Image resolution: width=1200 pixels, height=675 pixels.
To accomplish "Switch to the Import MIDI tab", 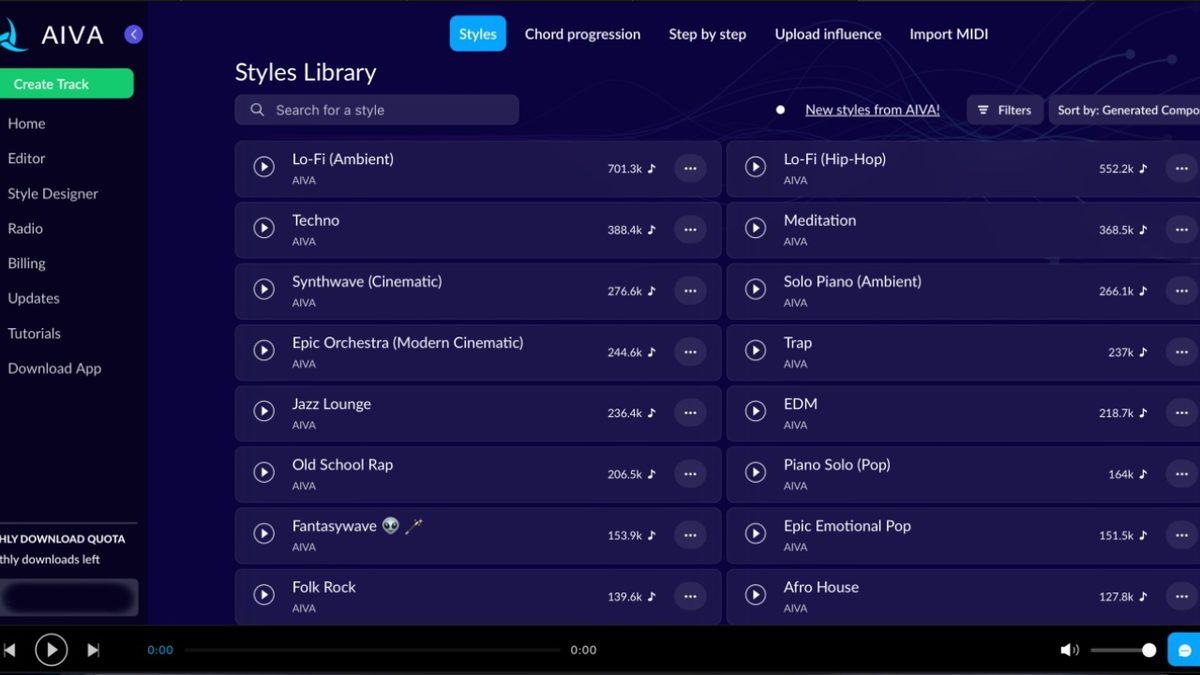I will (948, 34).
